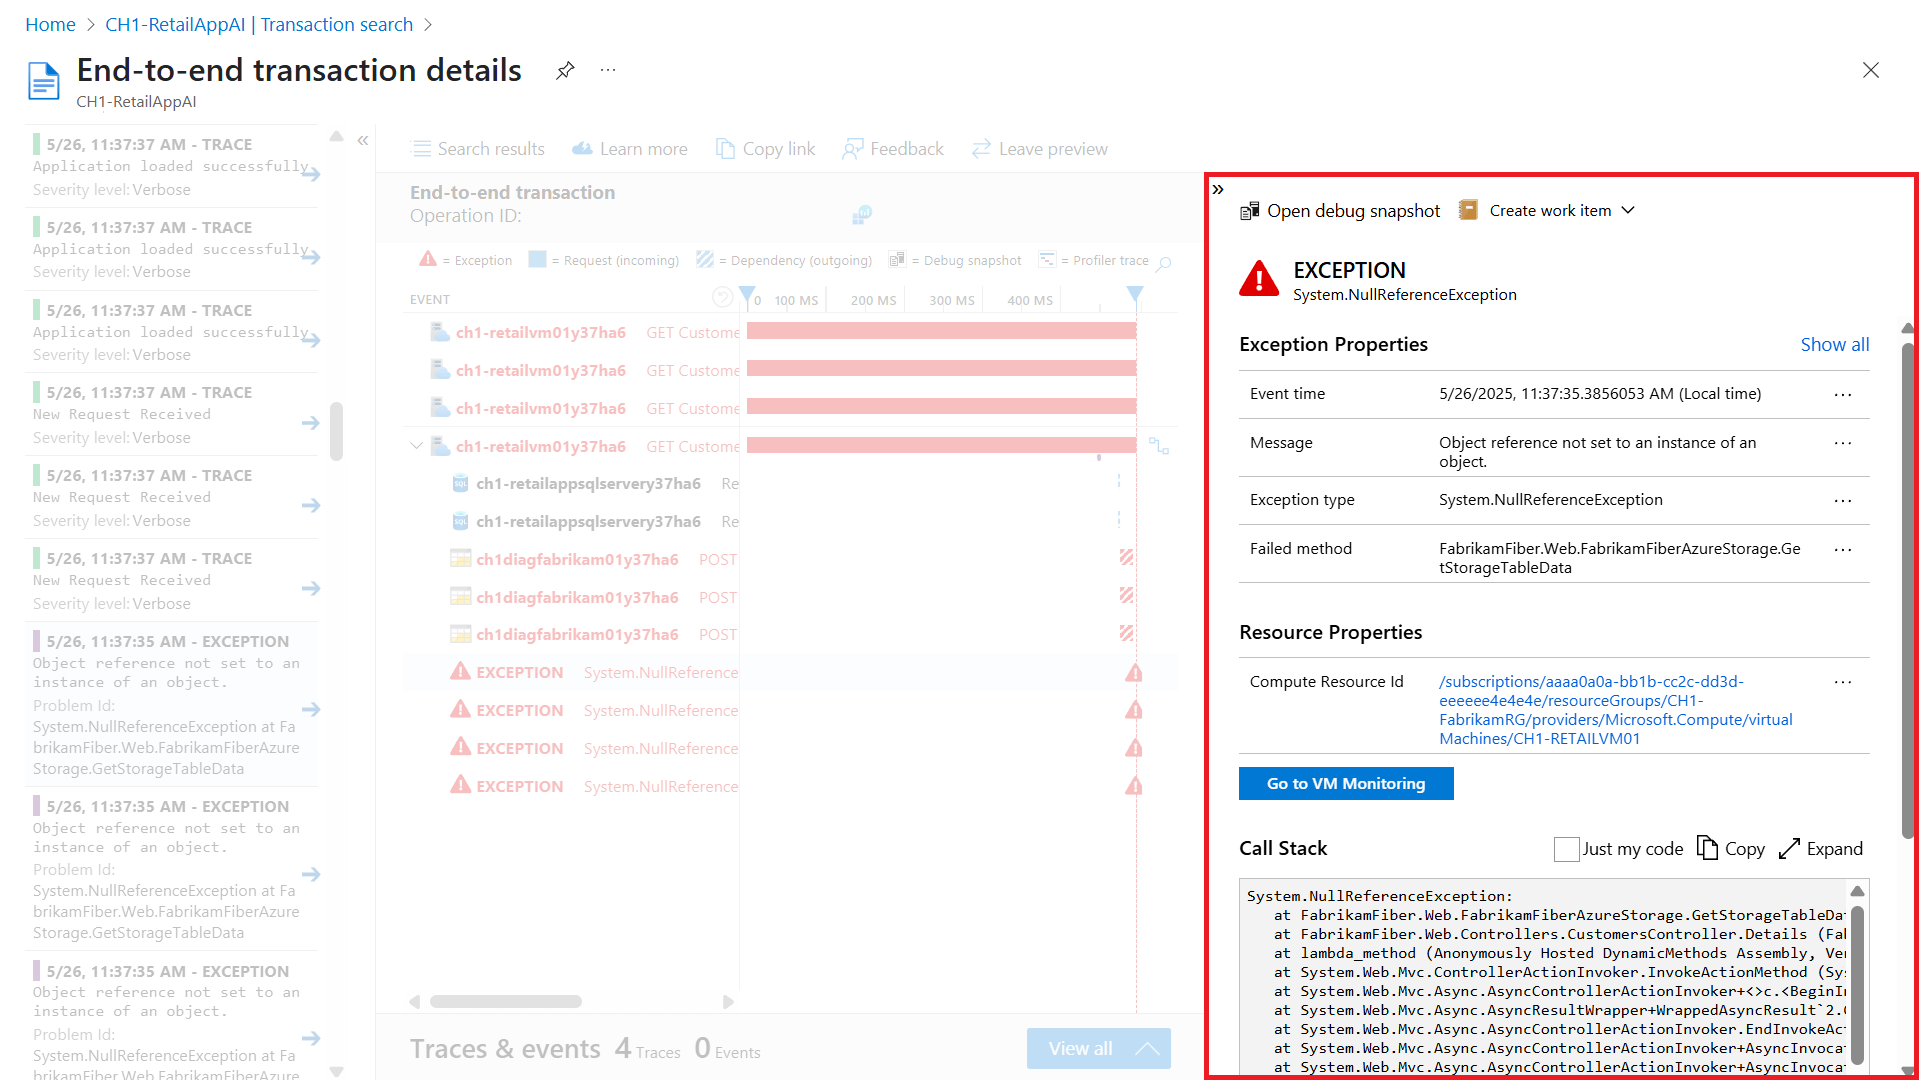Open first Application loaded successfully trace entry
This screenshot has width=1919, height=1080.
click(x=172, y=167)
